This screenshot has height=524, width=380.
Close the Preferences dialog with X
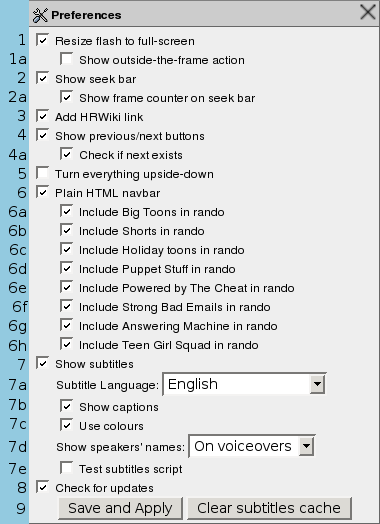[368, 13]
